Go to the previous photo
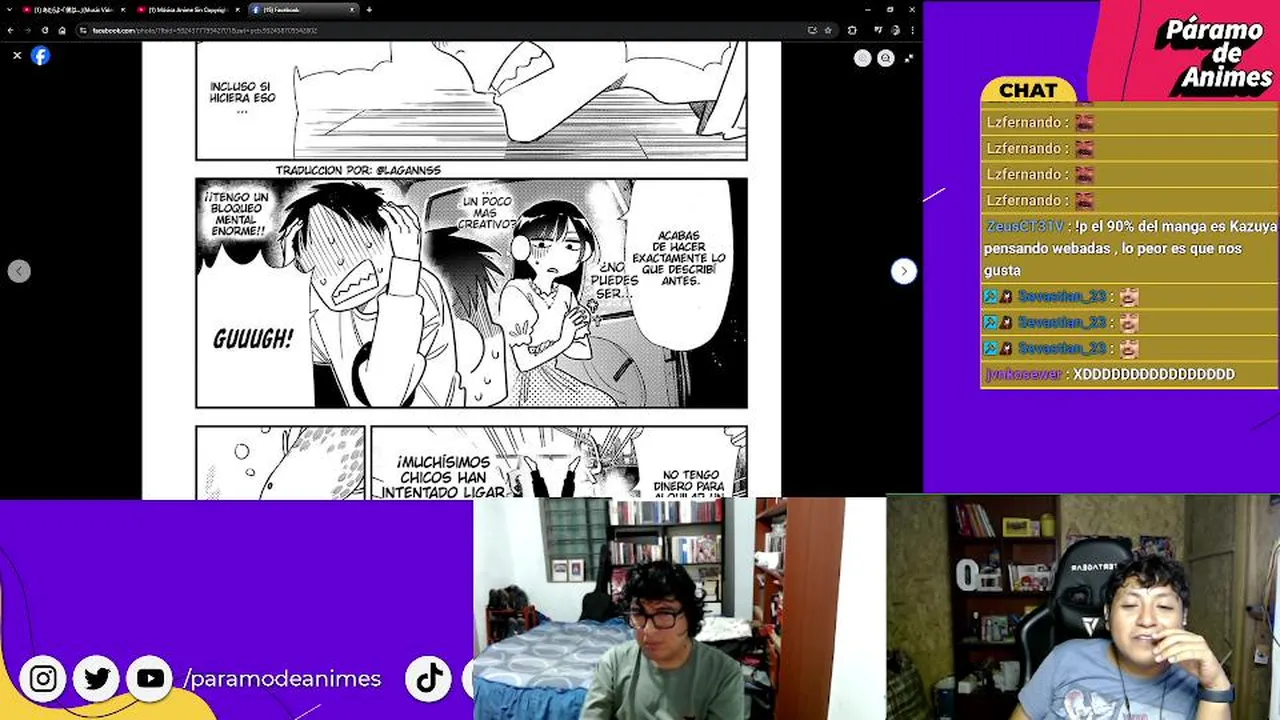Image resolution: width=1280 pixels, height=720 pixels. click(x=19, y=271)
